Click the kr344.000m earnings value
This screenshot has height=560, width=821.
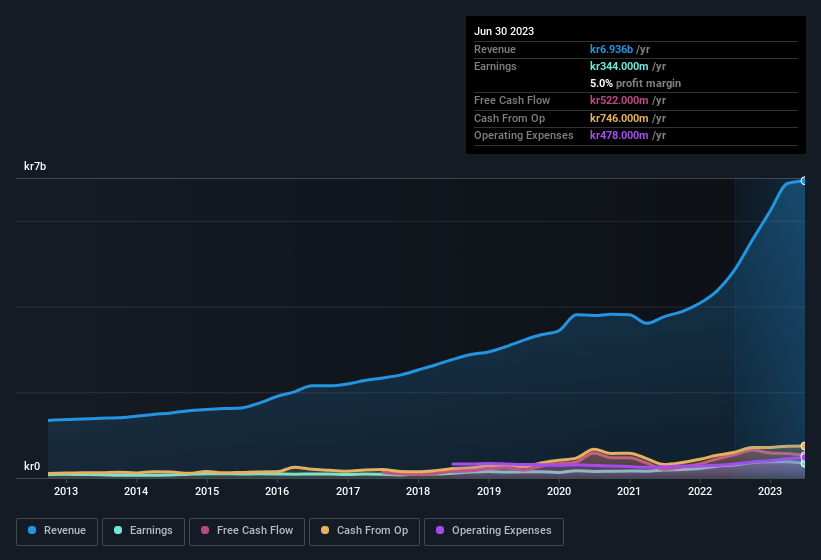[619, 66]
